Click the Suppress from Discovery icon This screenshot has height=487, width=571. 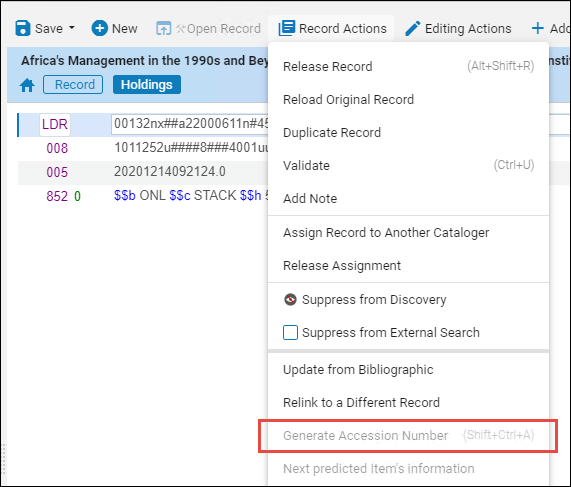[x=290, y=299]
